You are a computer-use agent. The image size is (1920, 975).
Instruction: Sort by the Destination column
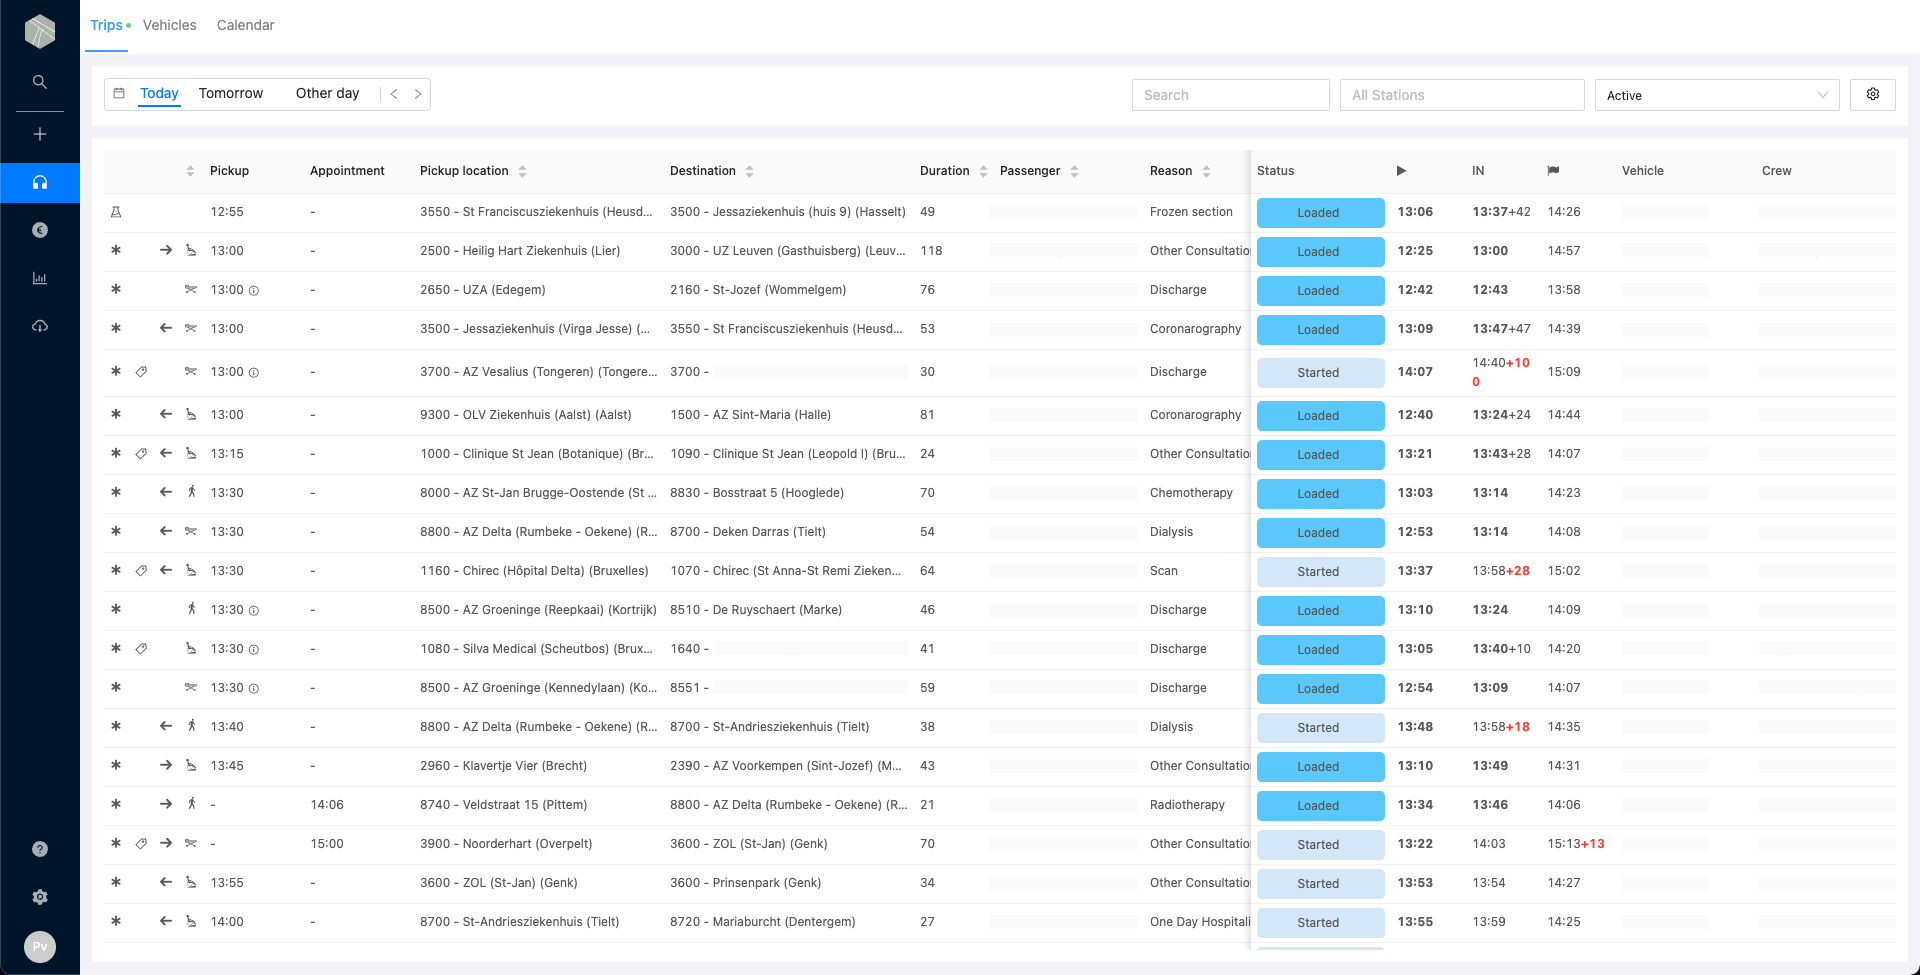749,171
